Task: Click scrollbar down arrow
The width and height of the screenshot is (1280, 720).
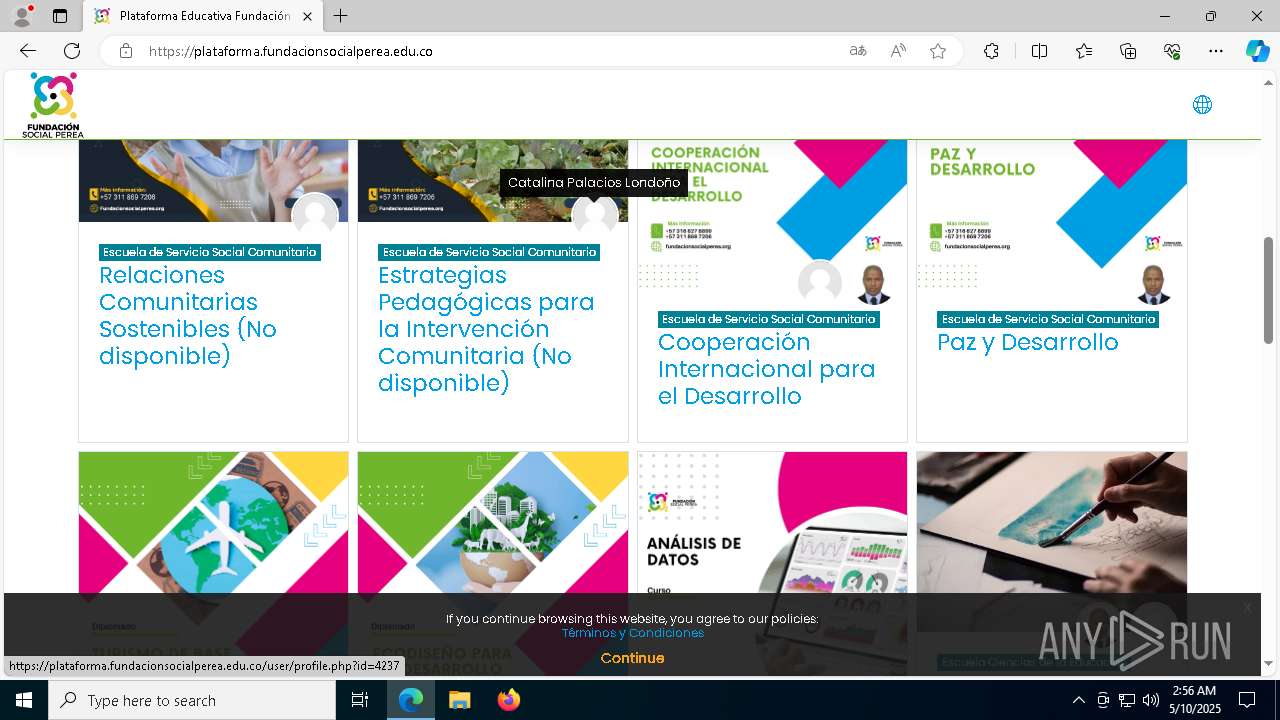Action: pos(1269,664)
